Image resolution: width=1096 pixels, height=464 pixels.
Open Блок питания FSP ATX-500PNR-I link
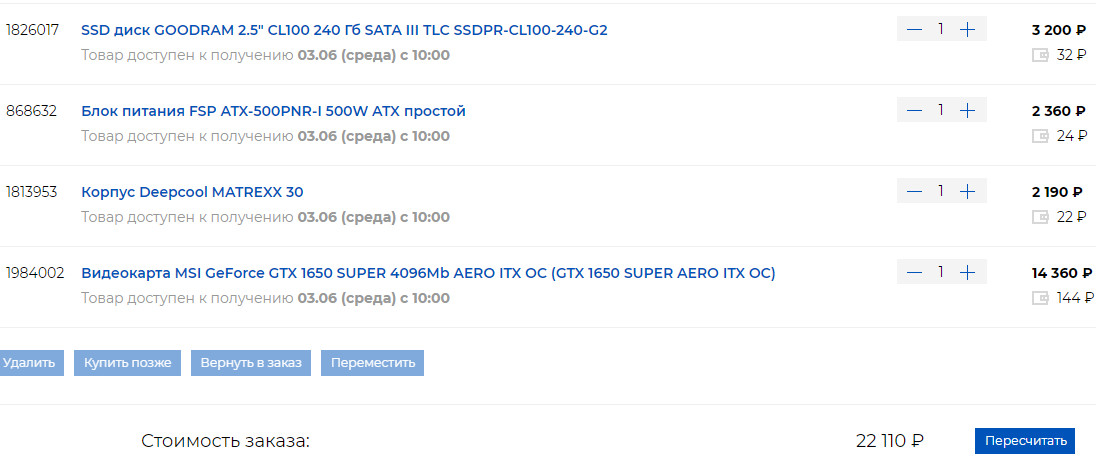coord(273,111)
